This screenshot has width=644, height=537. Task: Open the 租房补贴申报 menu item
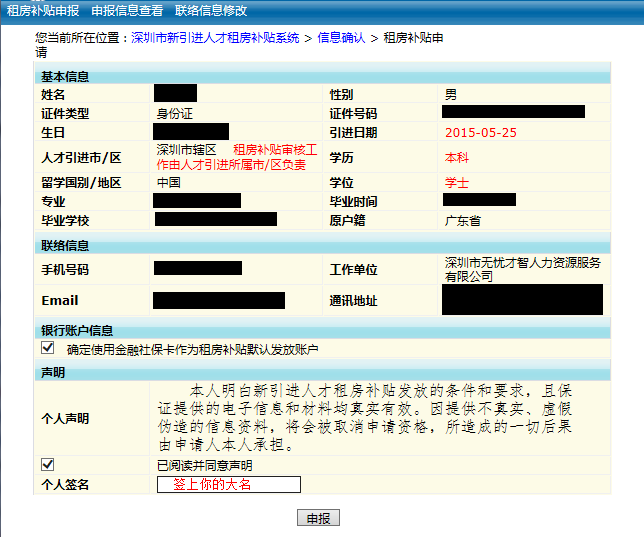point(43,10)
